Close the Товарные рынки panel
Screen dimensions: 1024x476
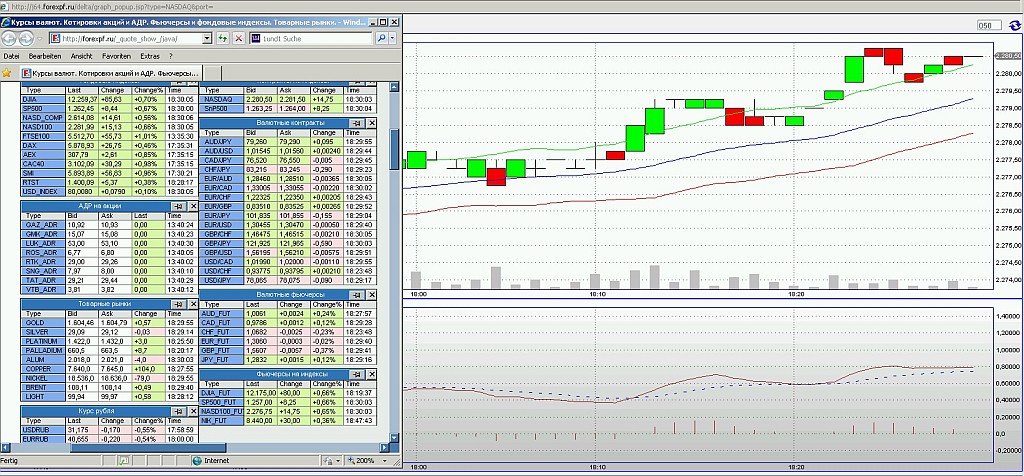193,304
